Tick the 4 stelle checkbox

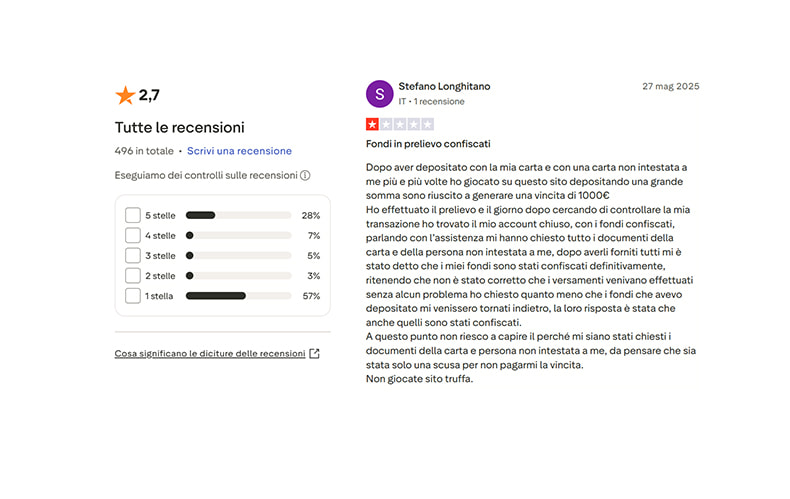point(133,235)
